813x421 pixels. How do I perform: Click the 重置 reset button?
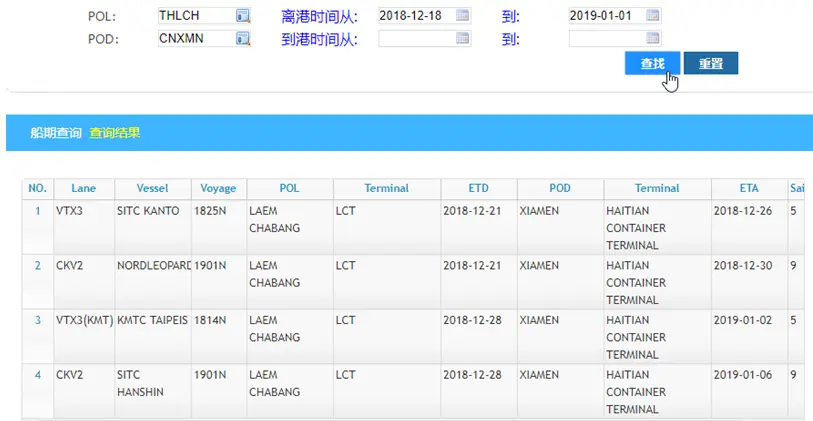711,63
